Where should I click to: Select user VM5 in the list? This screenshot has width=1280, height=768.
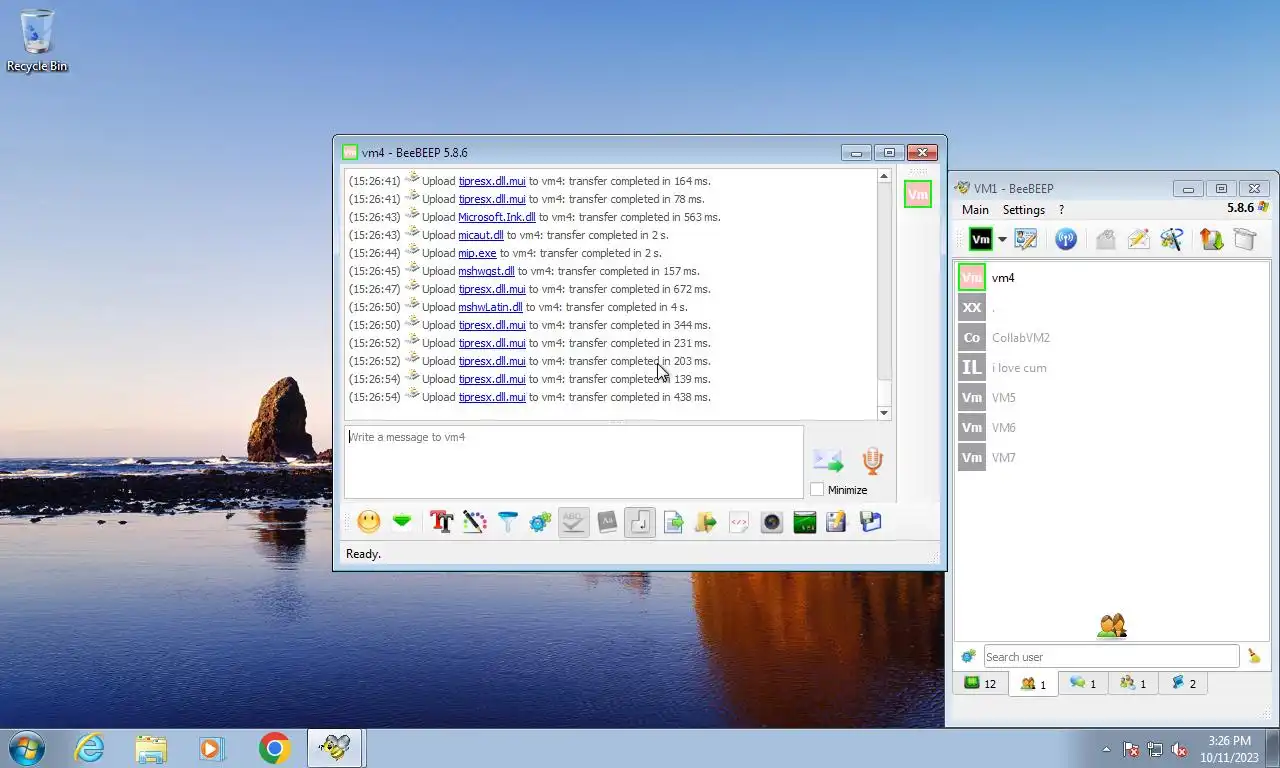(1112, 398)
